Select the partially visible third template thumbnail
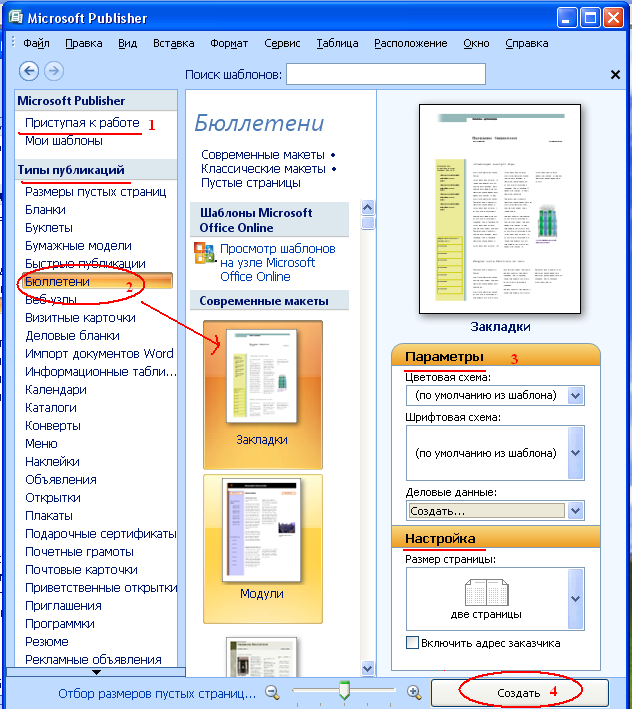 pos(261,657)
